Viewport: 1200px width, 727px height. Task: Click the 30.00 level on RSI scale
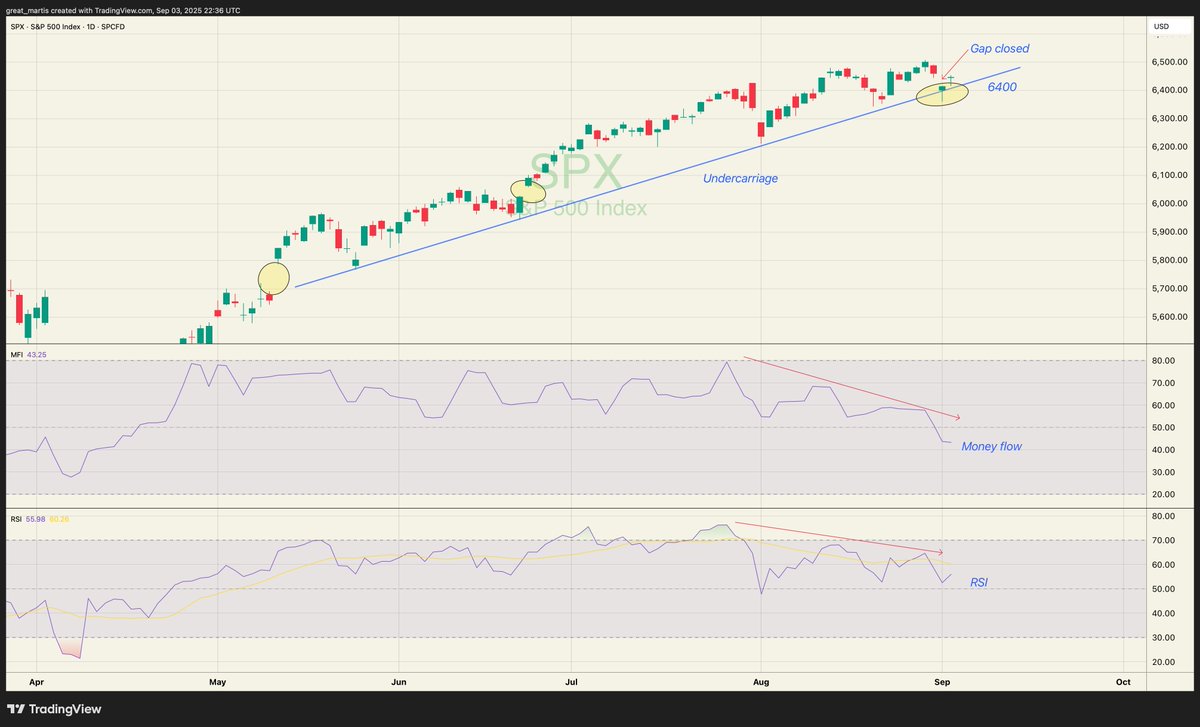pyautogui.click(x=1163, y=638)
